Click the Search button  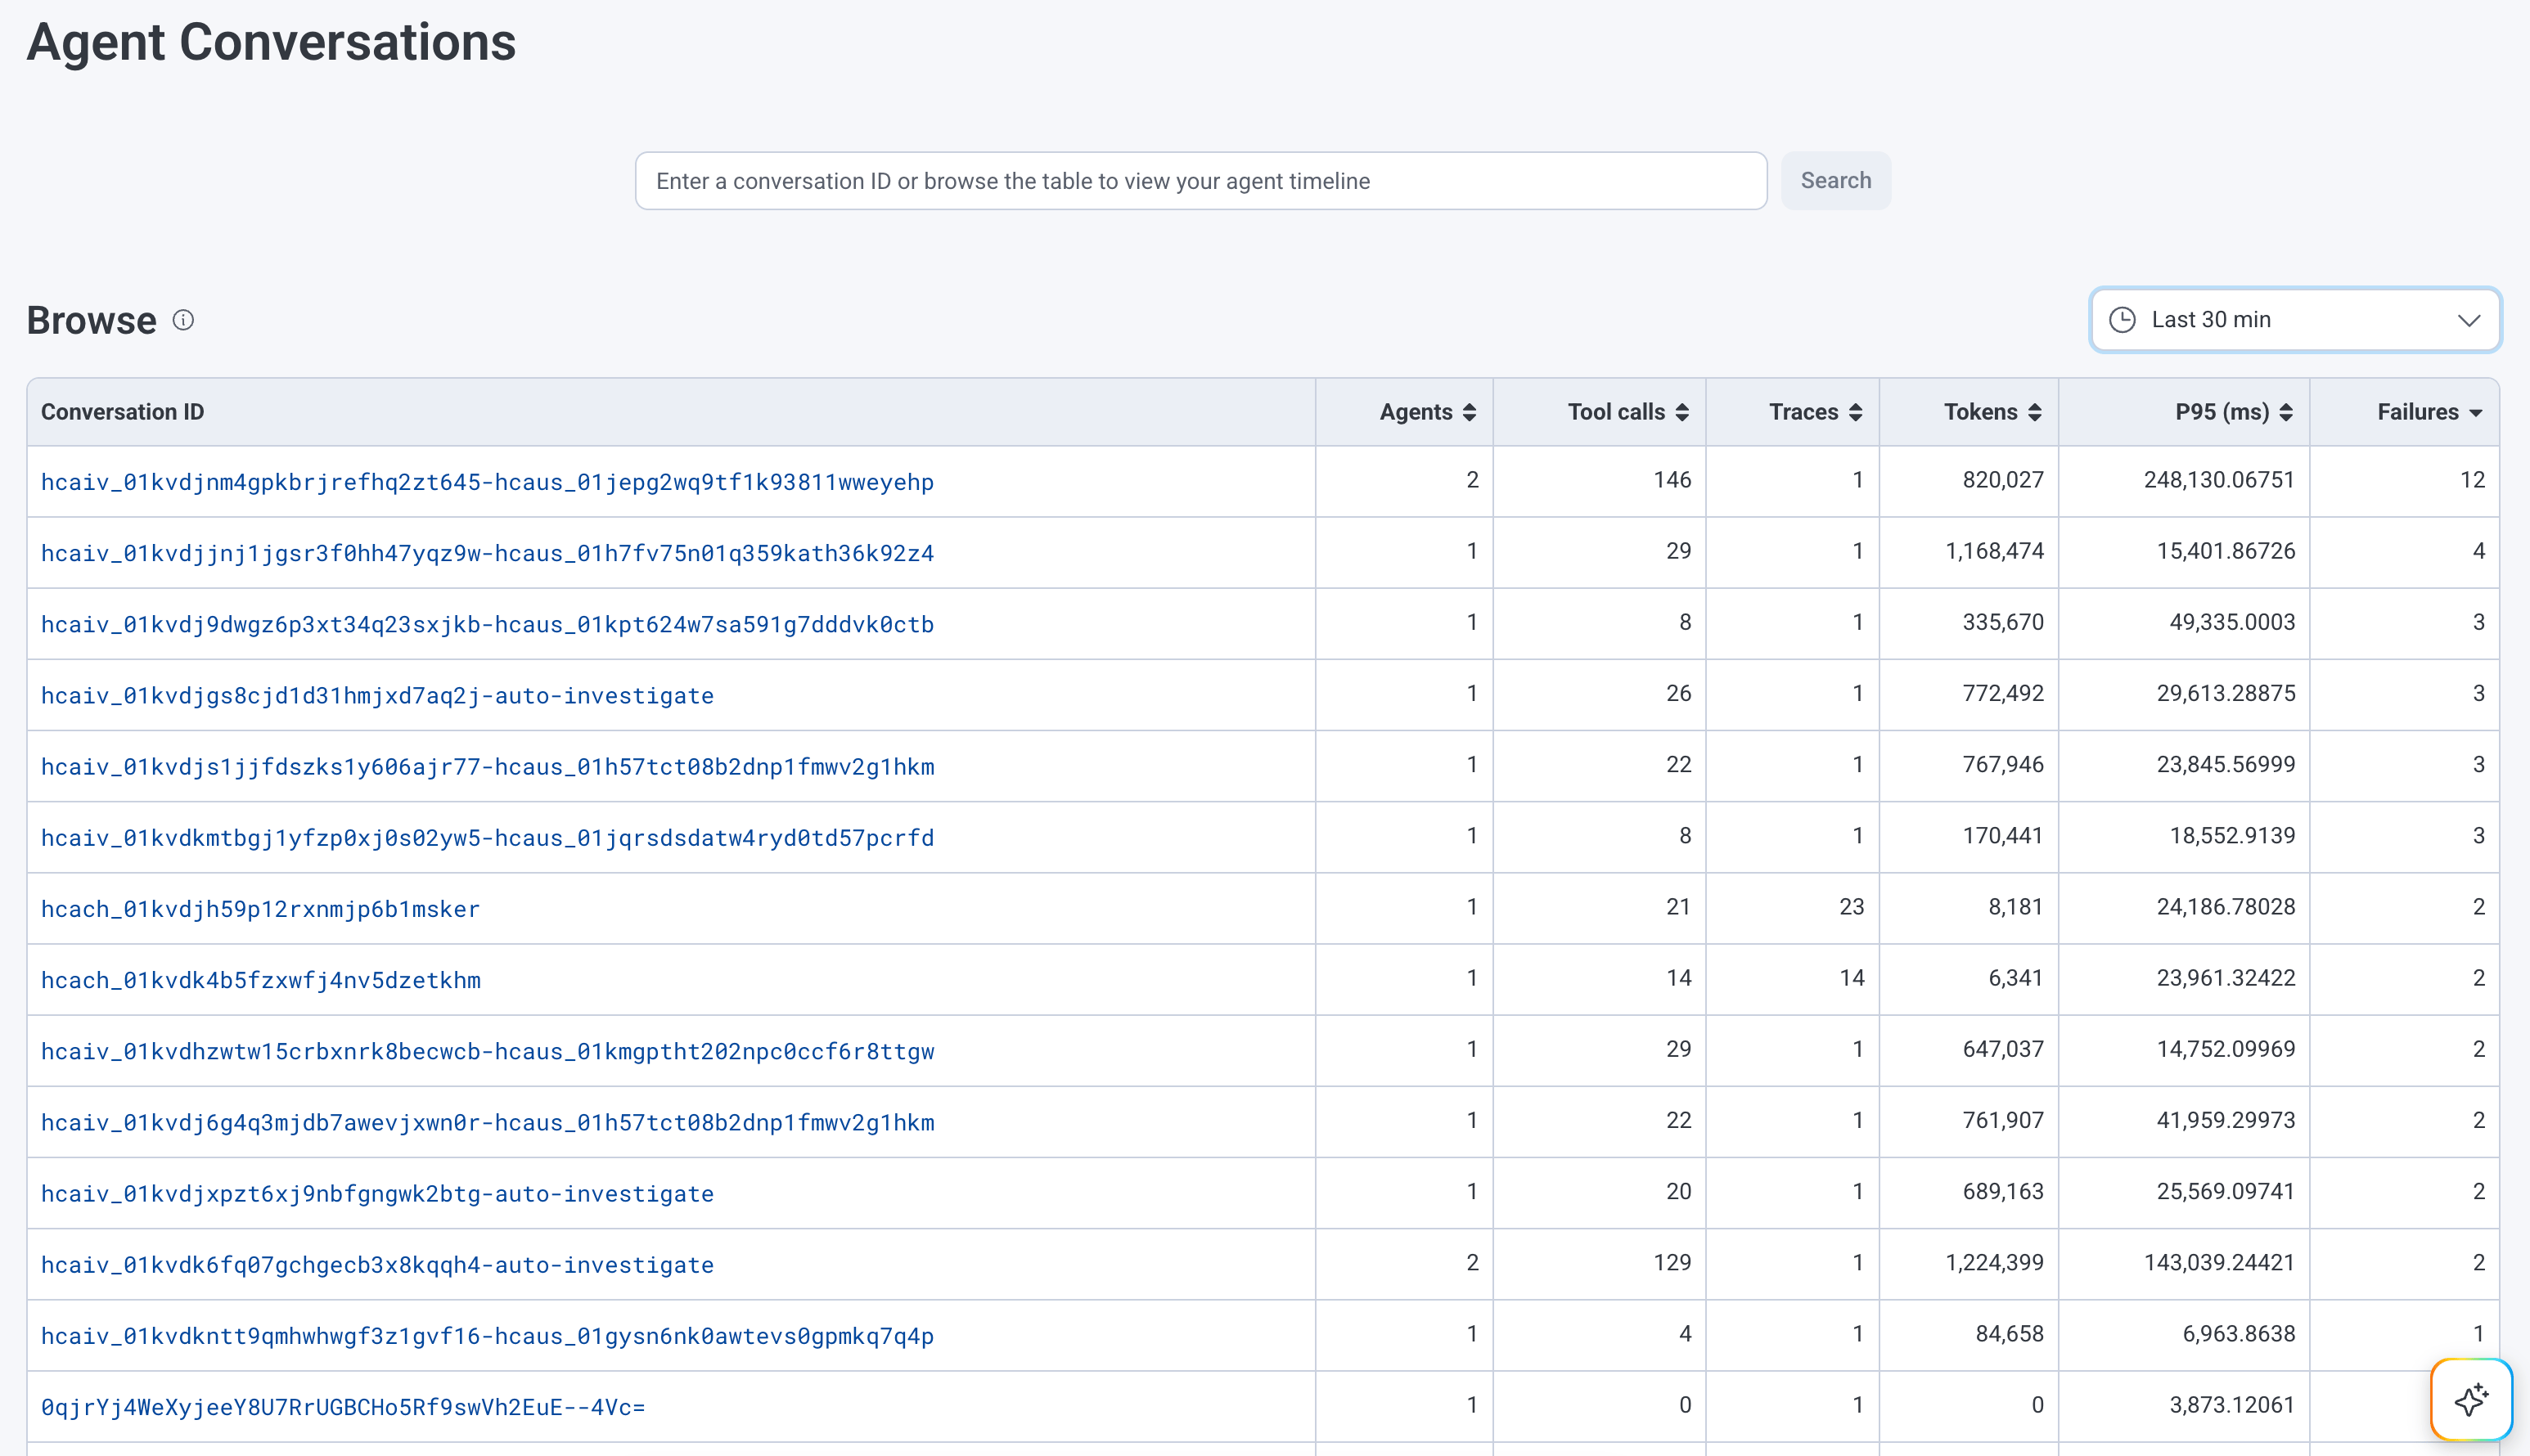coord(1835,181)
